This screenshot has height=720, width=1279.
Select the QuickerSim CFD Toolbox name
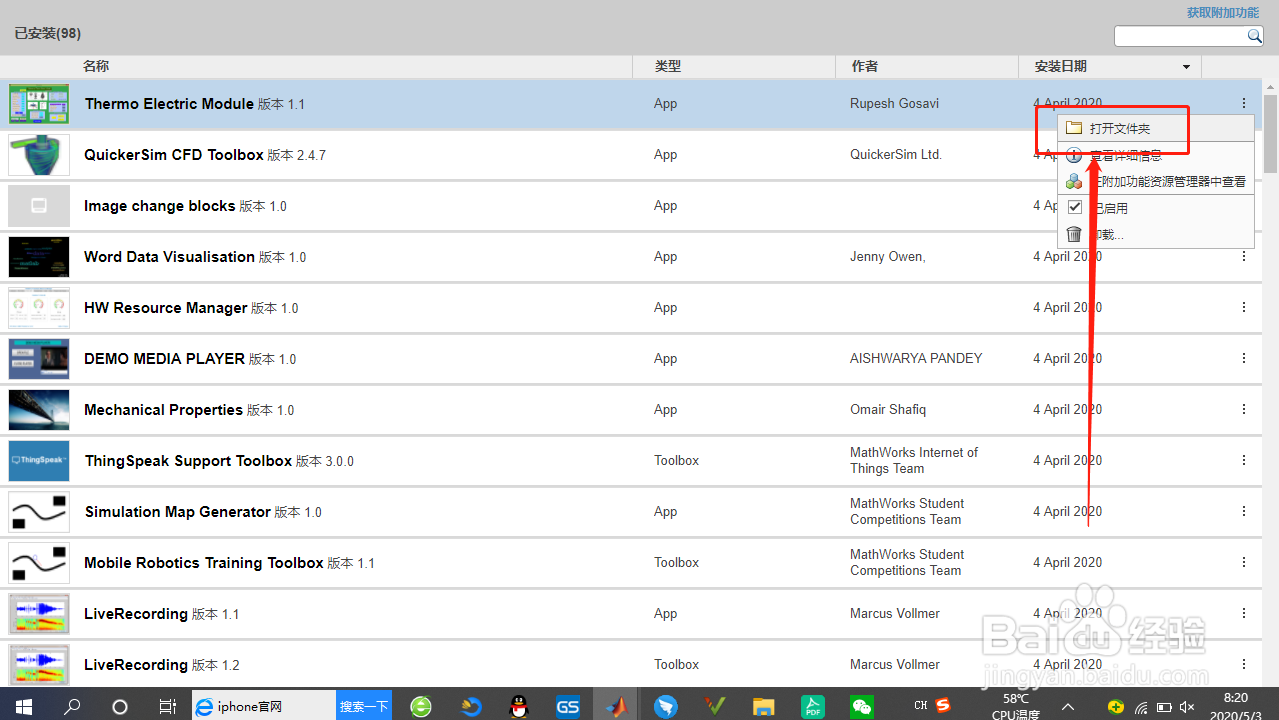click(x=174, y=155)
